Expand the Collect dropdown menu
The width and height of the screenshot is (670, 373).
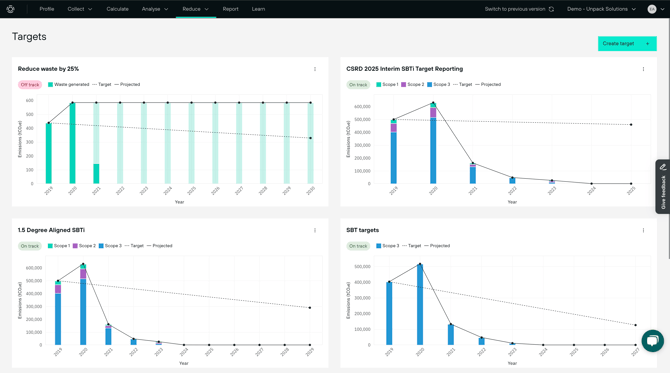(x=80, y=9)
